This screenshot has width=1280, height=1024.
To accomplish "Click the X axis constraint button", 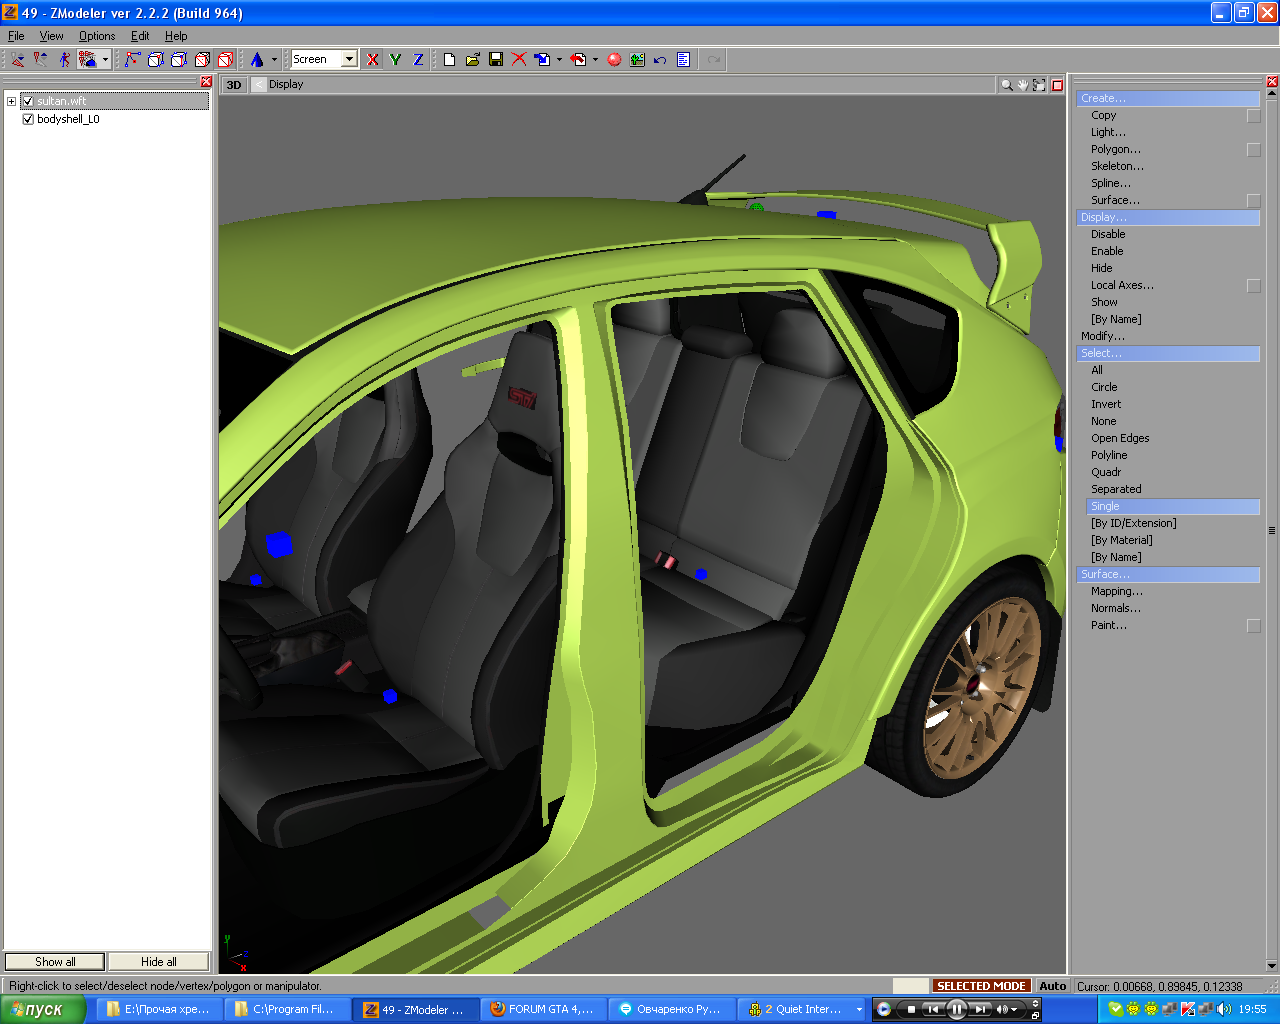I will 373,60.
